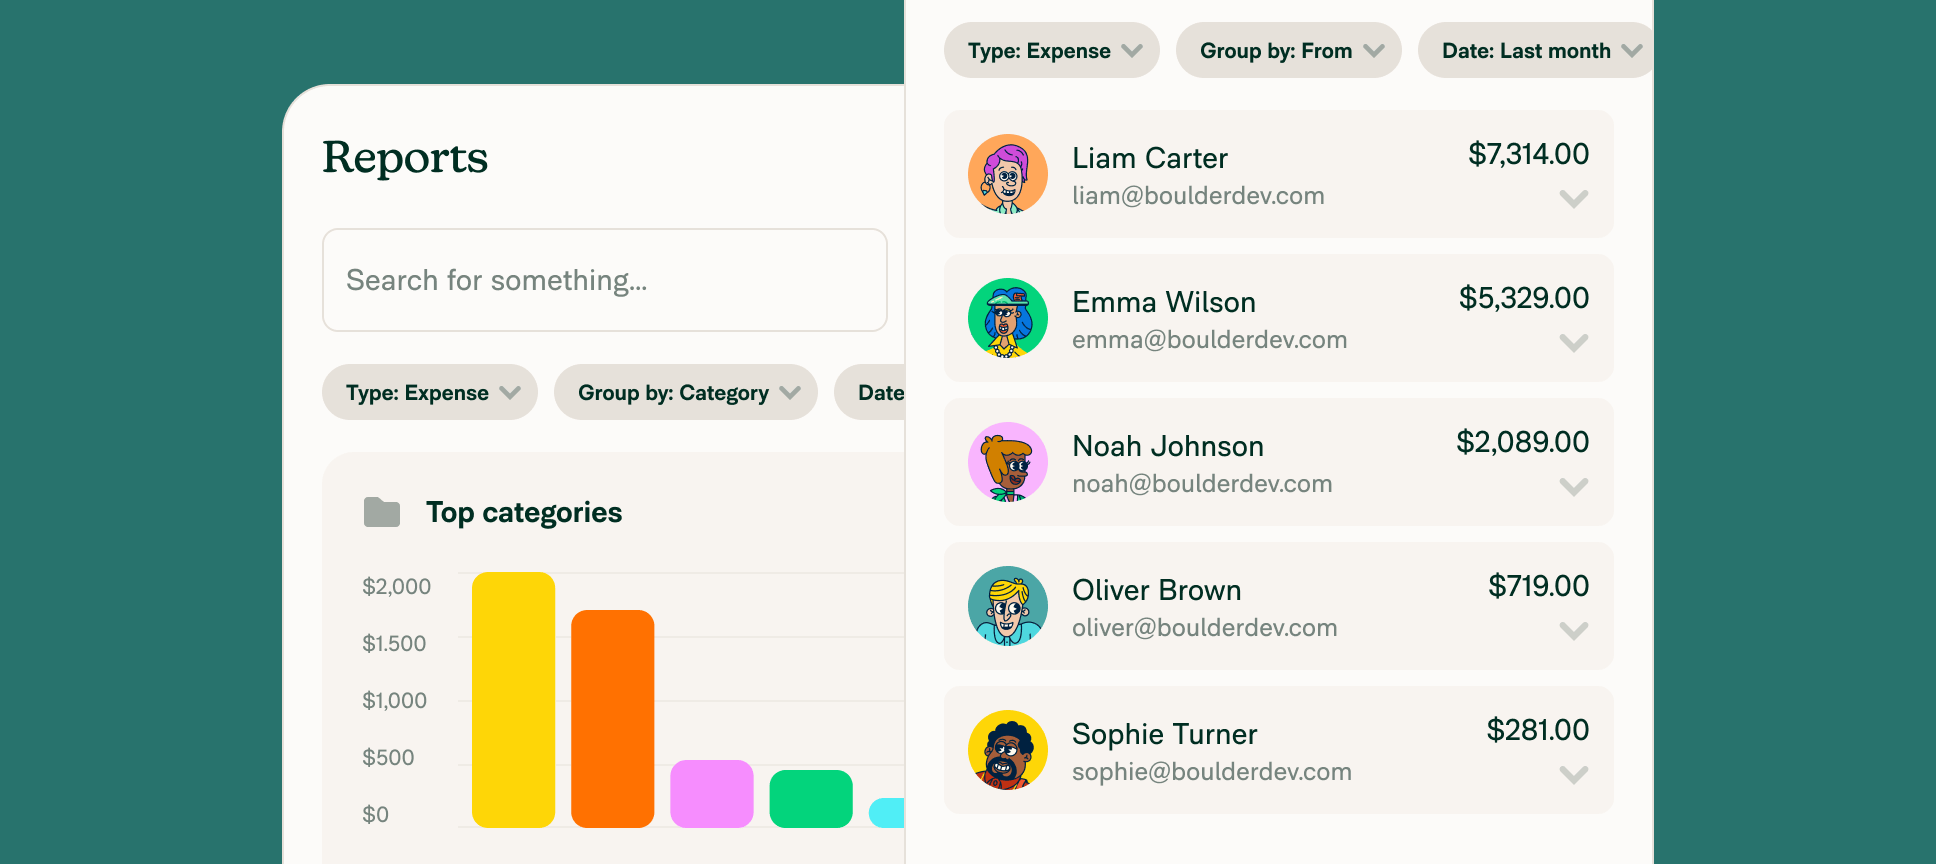The image size is (1936, 864).
Task: Open Type: Expense dropdown in right panel
Action: coord(1052,50)
